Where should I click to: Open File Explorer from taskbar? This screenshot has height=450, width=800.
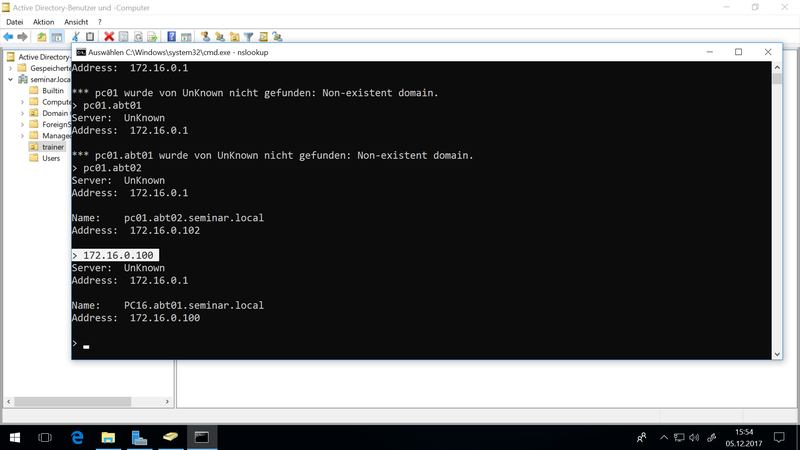(x=108, y=437)
